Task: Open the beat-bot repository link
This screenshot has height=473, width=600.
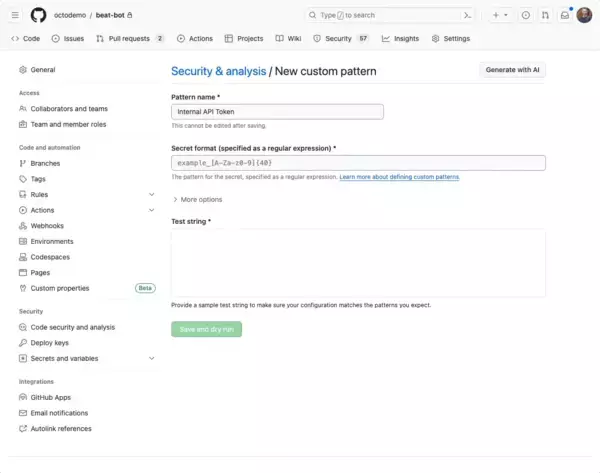Action: click(x=110, y=15)
